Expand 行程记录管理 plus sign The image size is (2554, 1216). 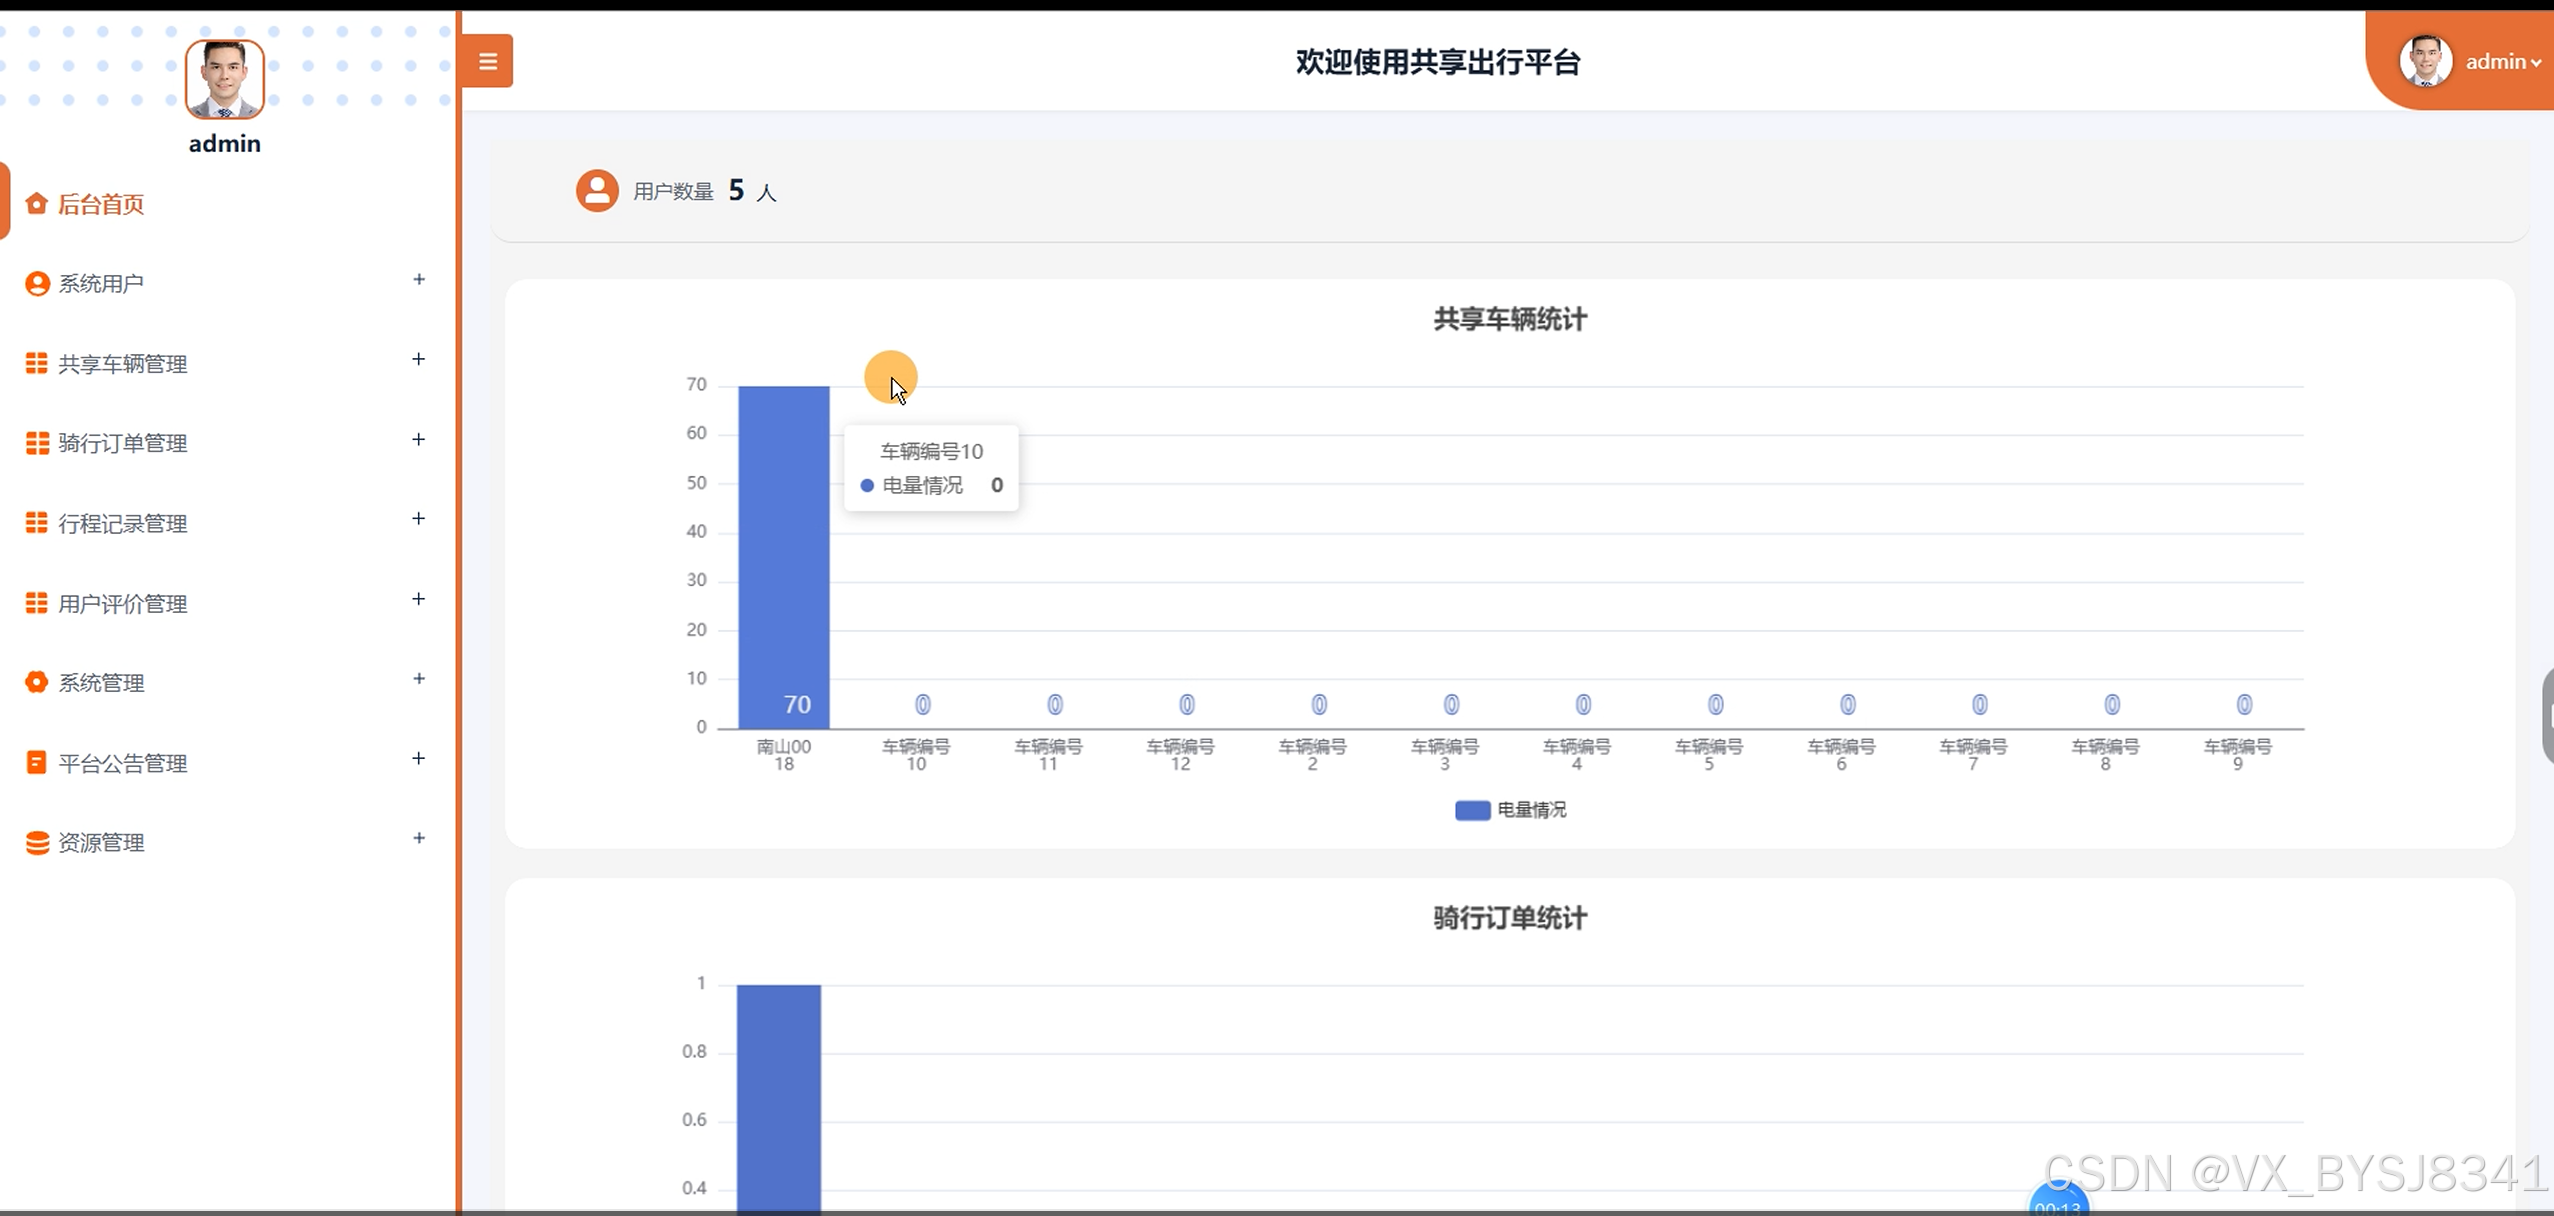click(x=419, y=519)
